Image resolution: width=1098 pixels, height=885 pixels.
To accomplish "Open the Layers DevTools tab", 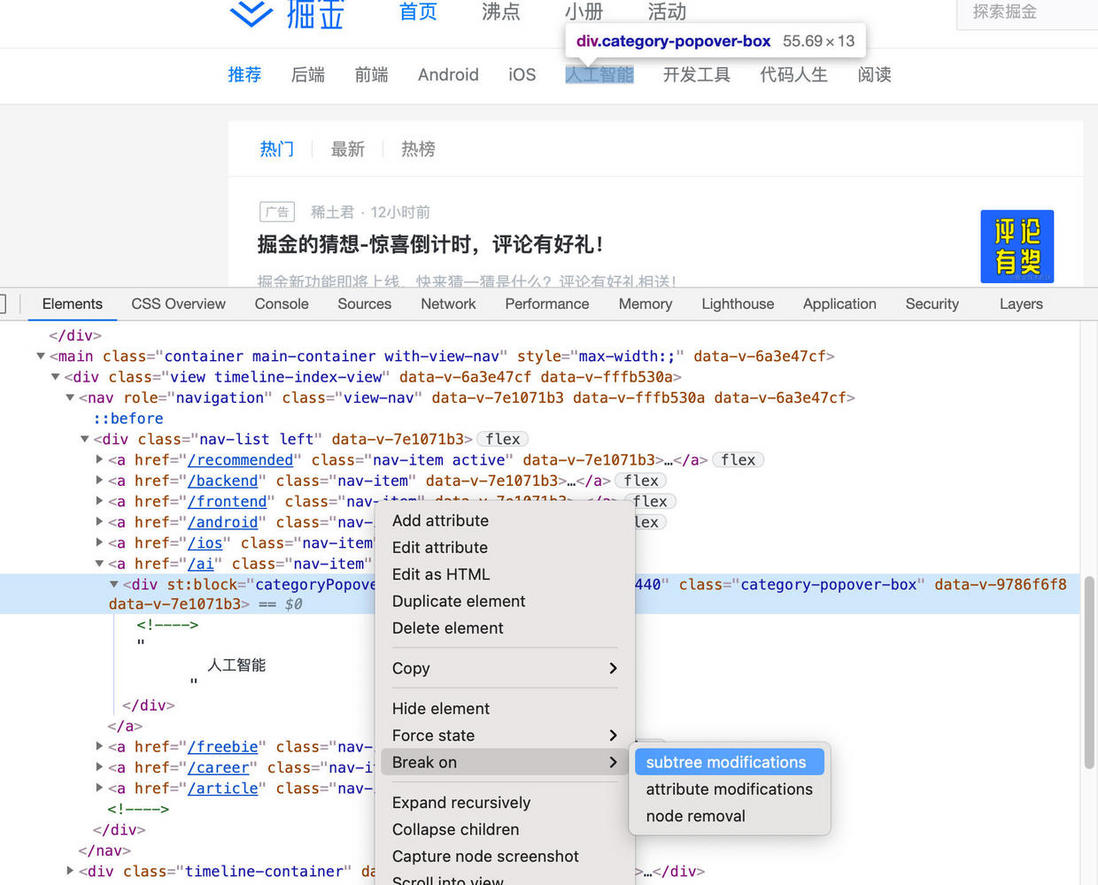I will [1021, 304].
